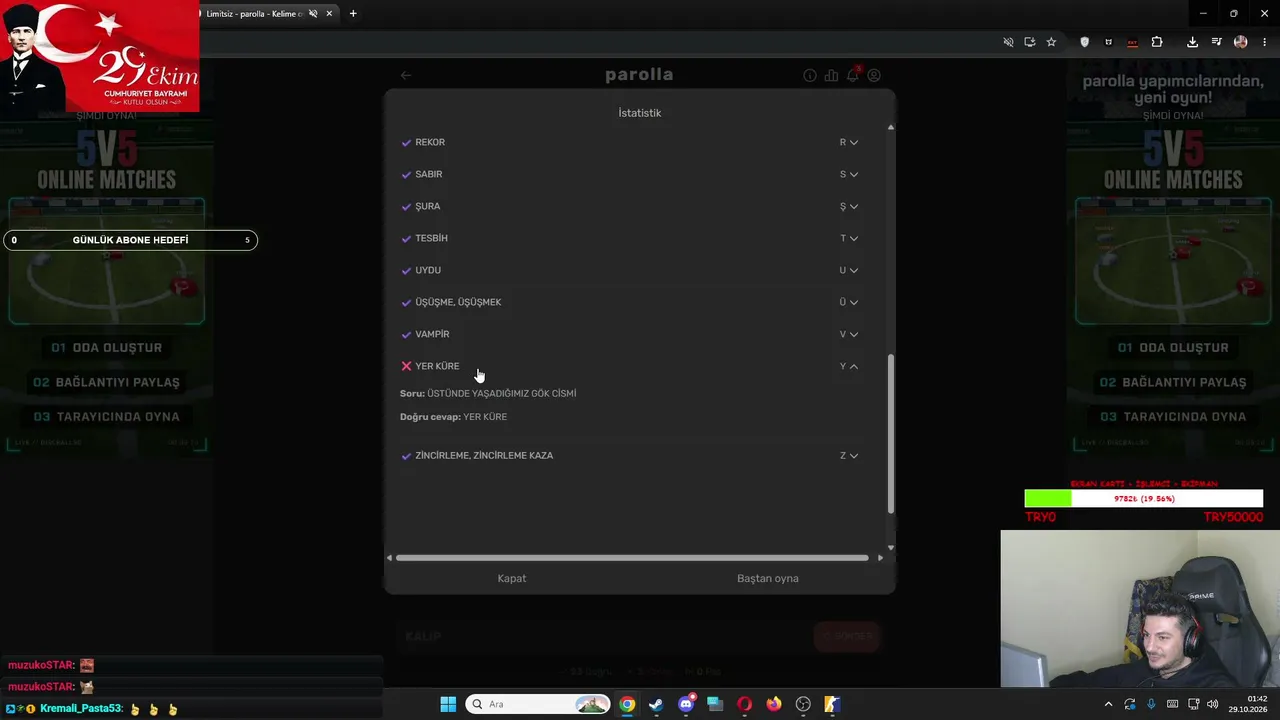Mute the tab via speaker icon on tab
The height and width of the screenshot is (720, 1280).
click(313, 14)
